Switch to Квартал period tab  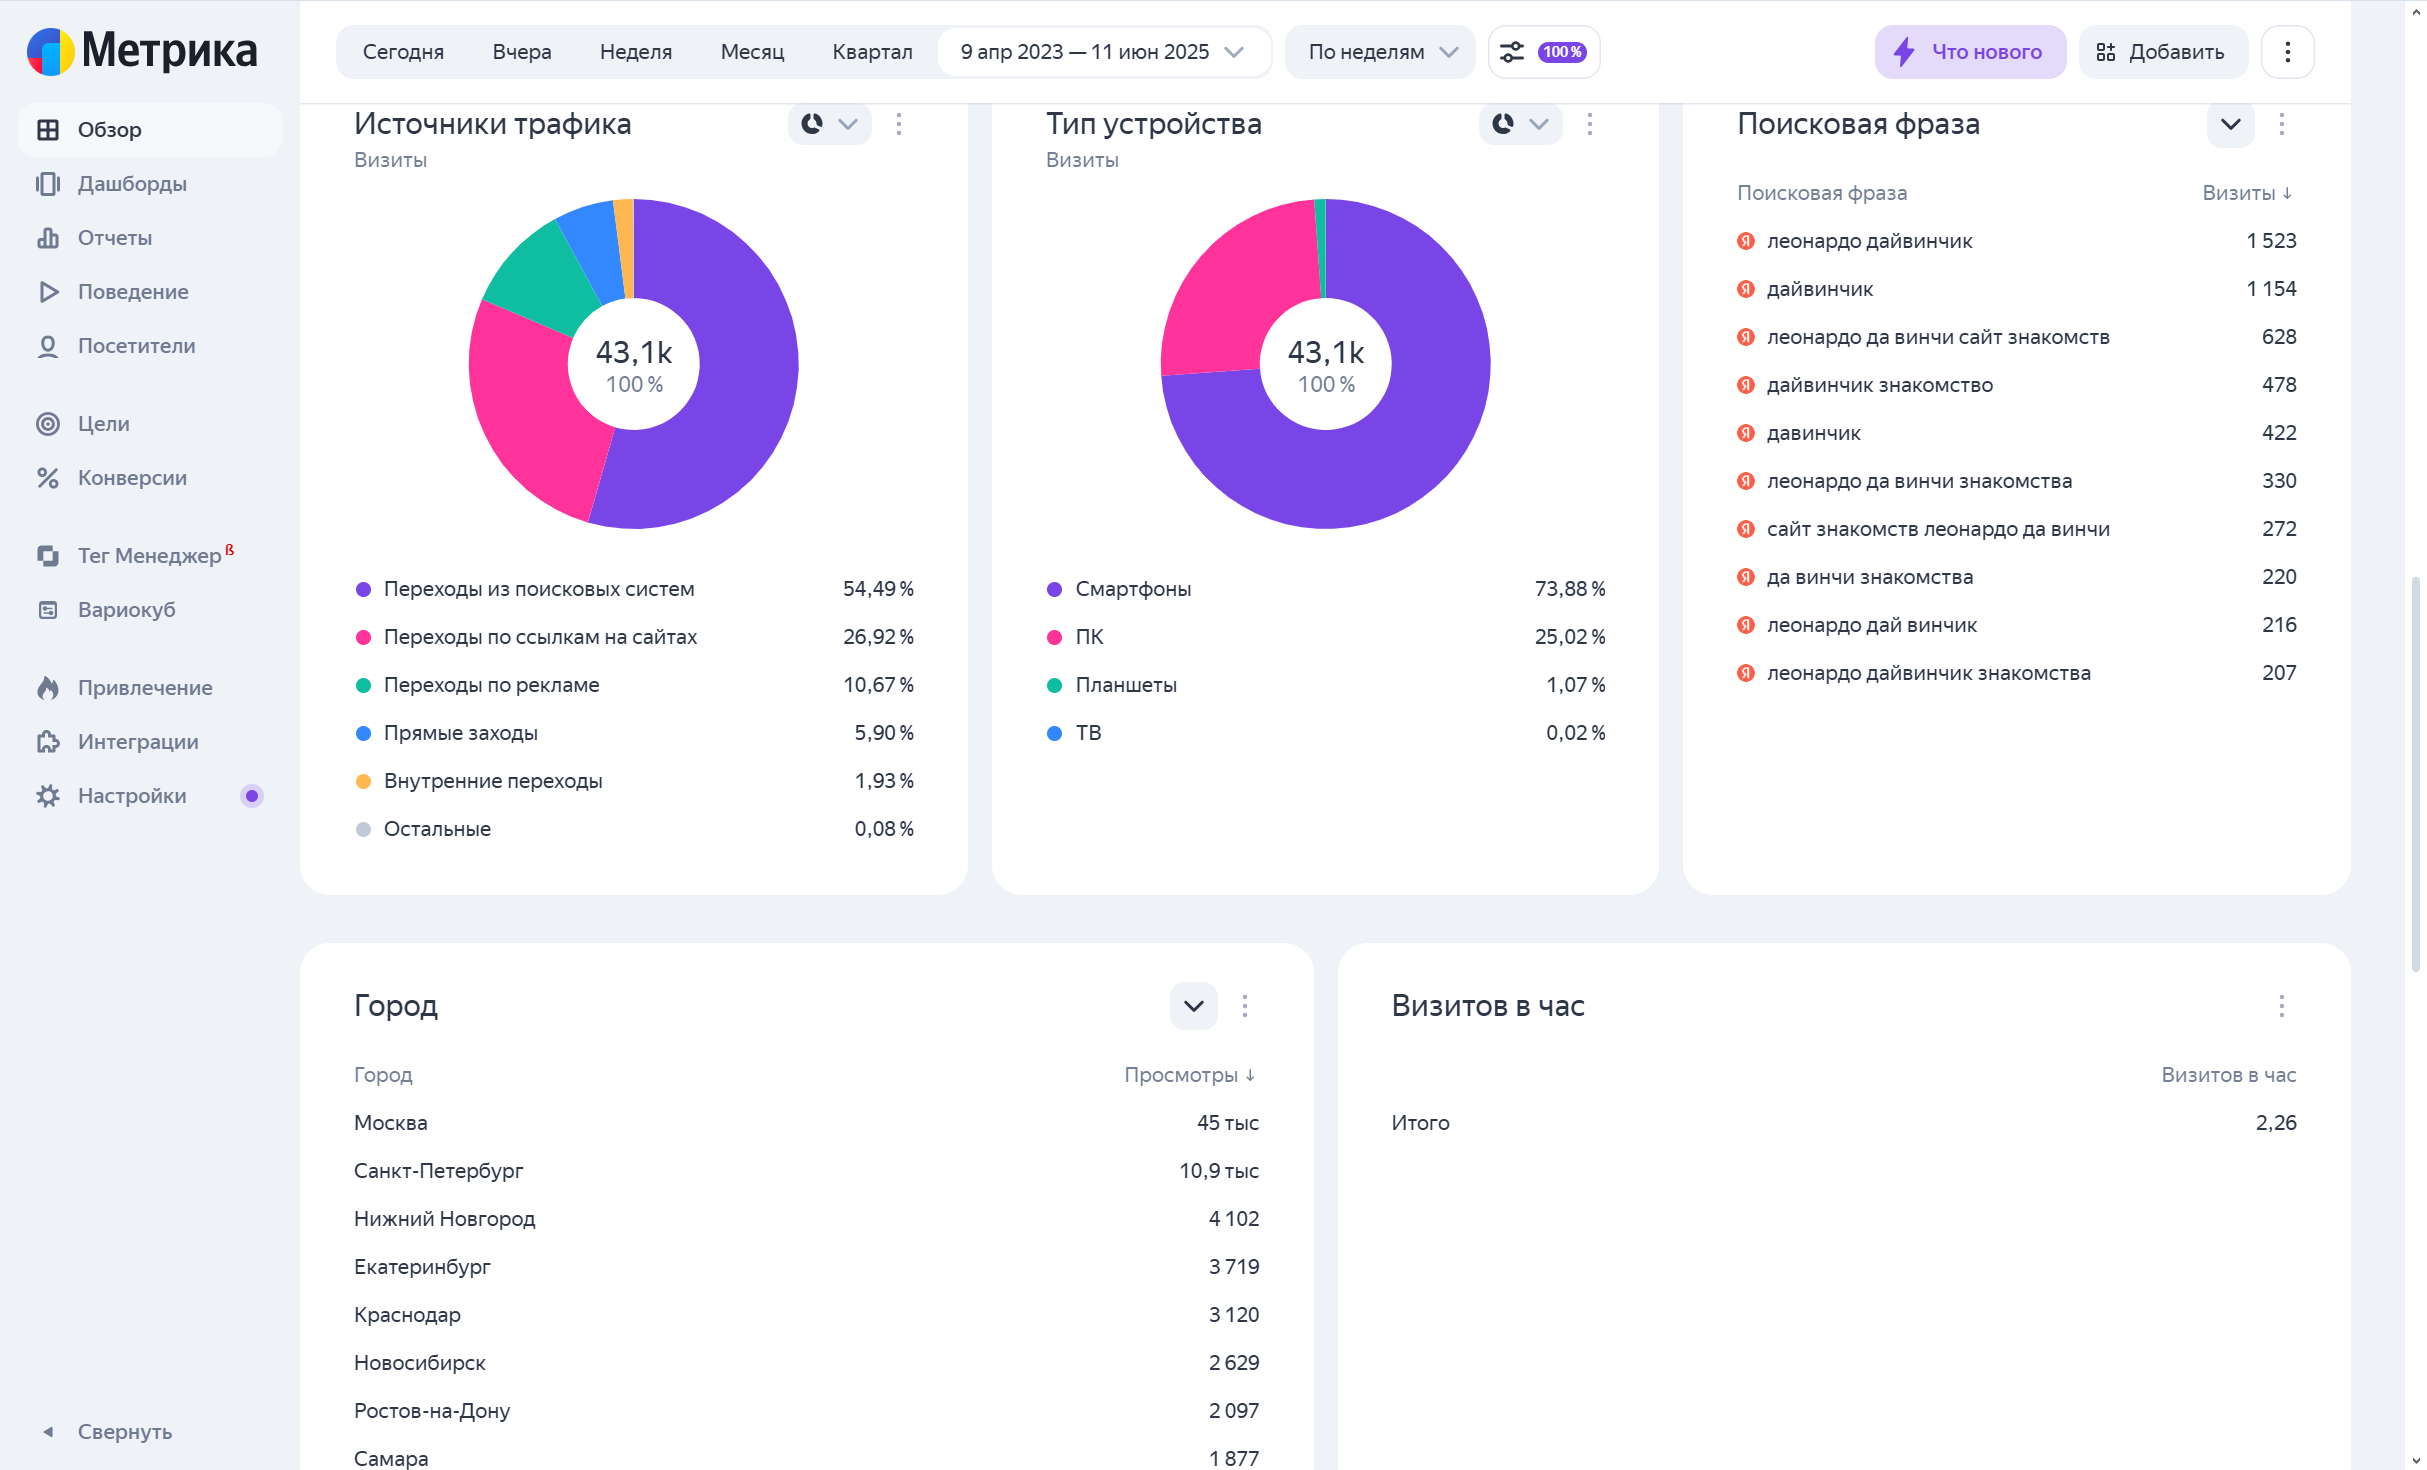pyautogui.click(x=871, y=52)
